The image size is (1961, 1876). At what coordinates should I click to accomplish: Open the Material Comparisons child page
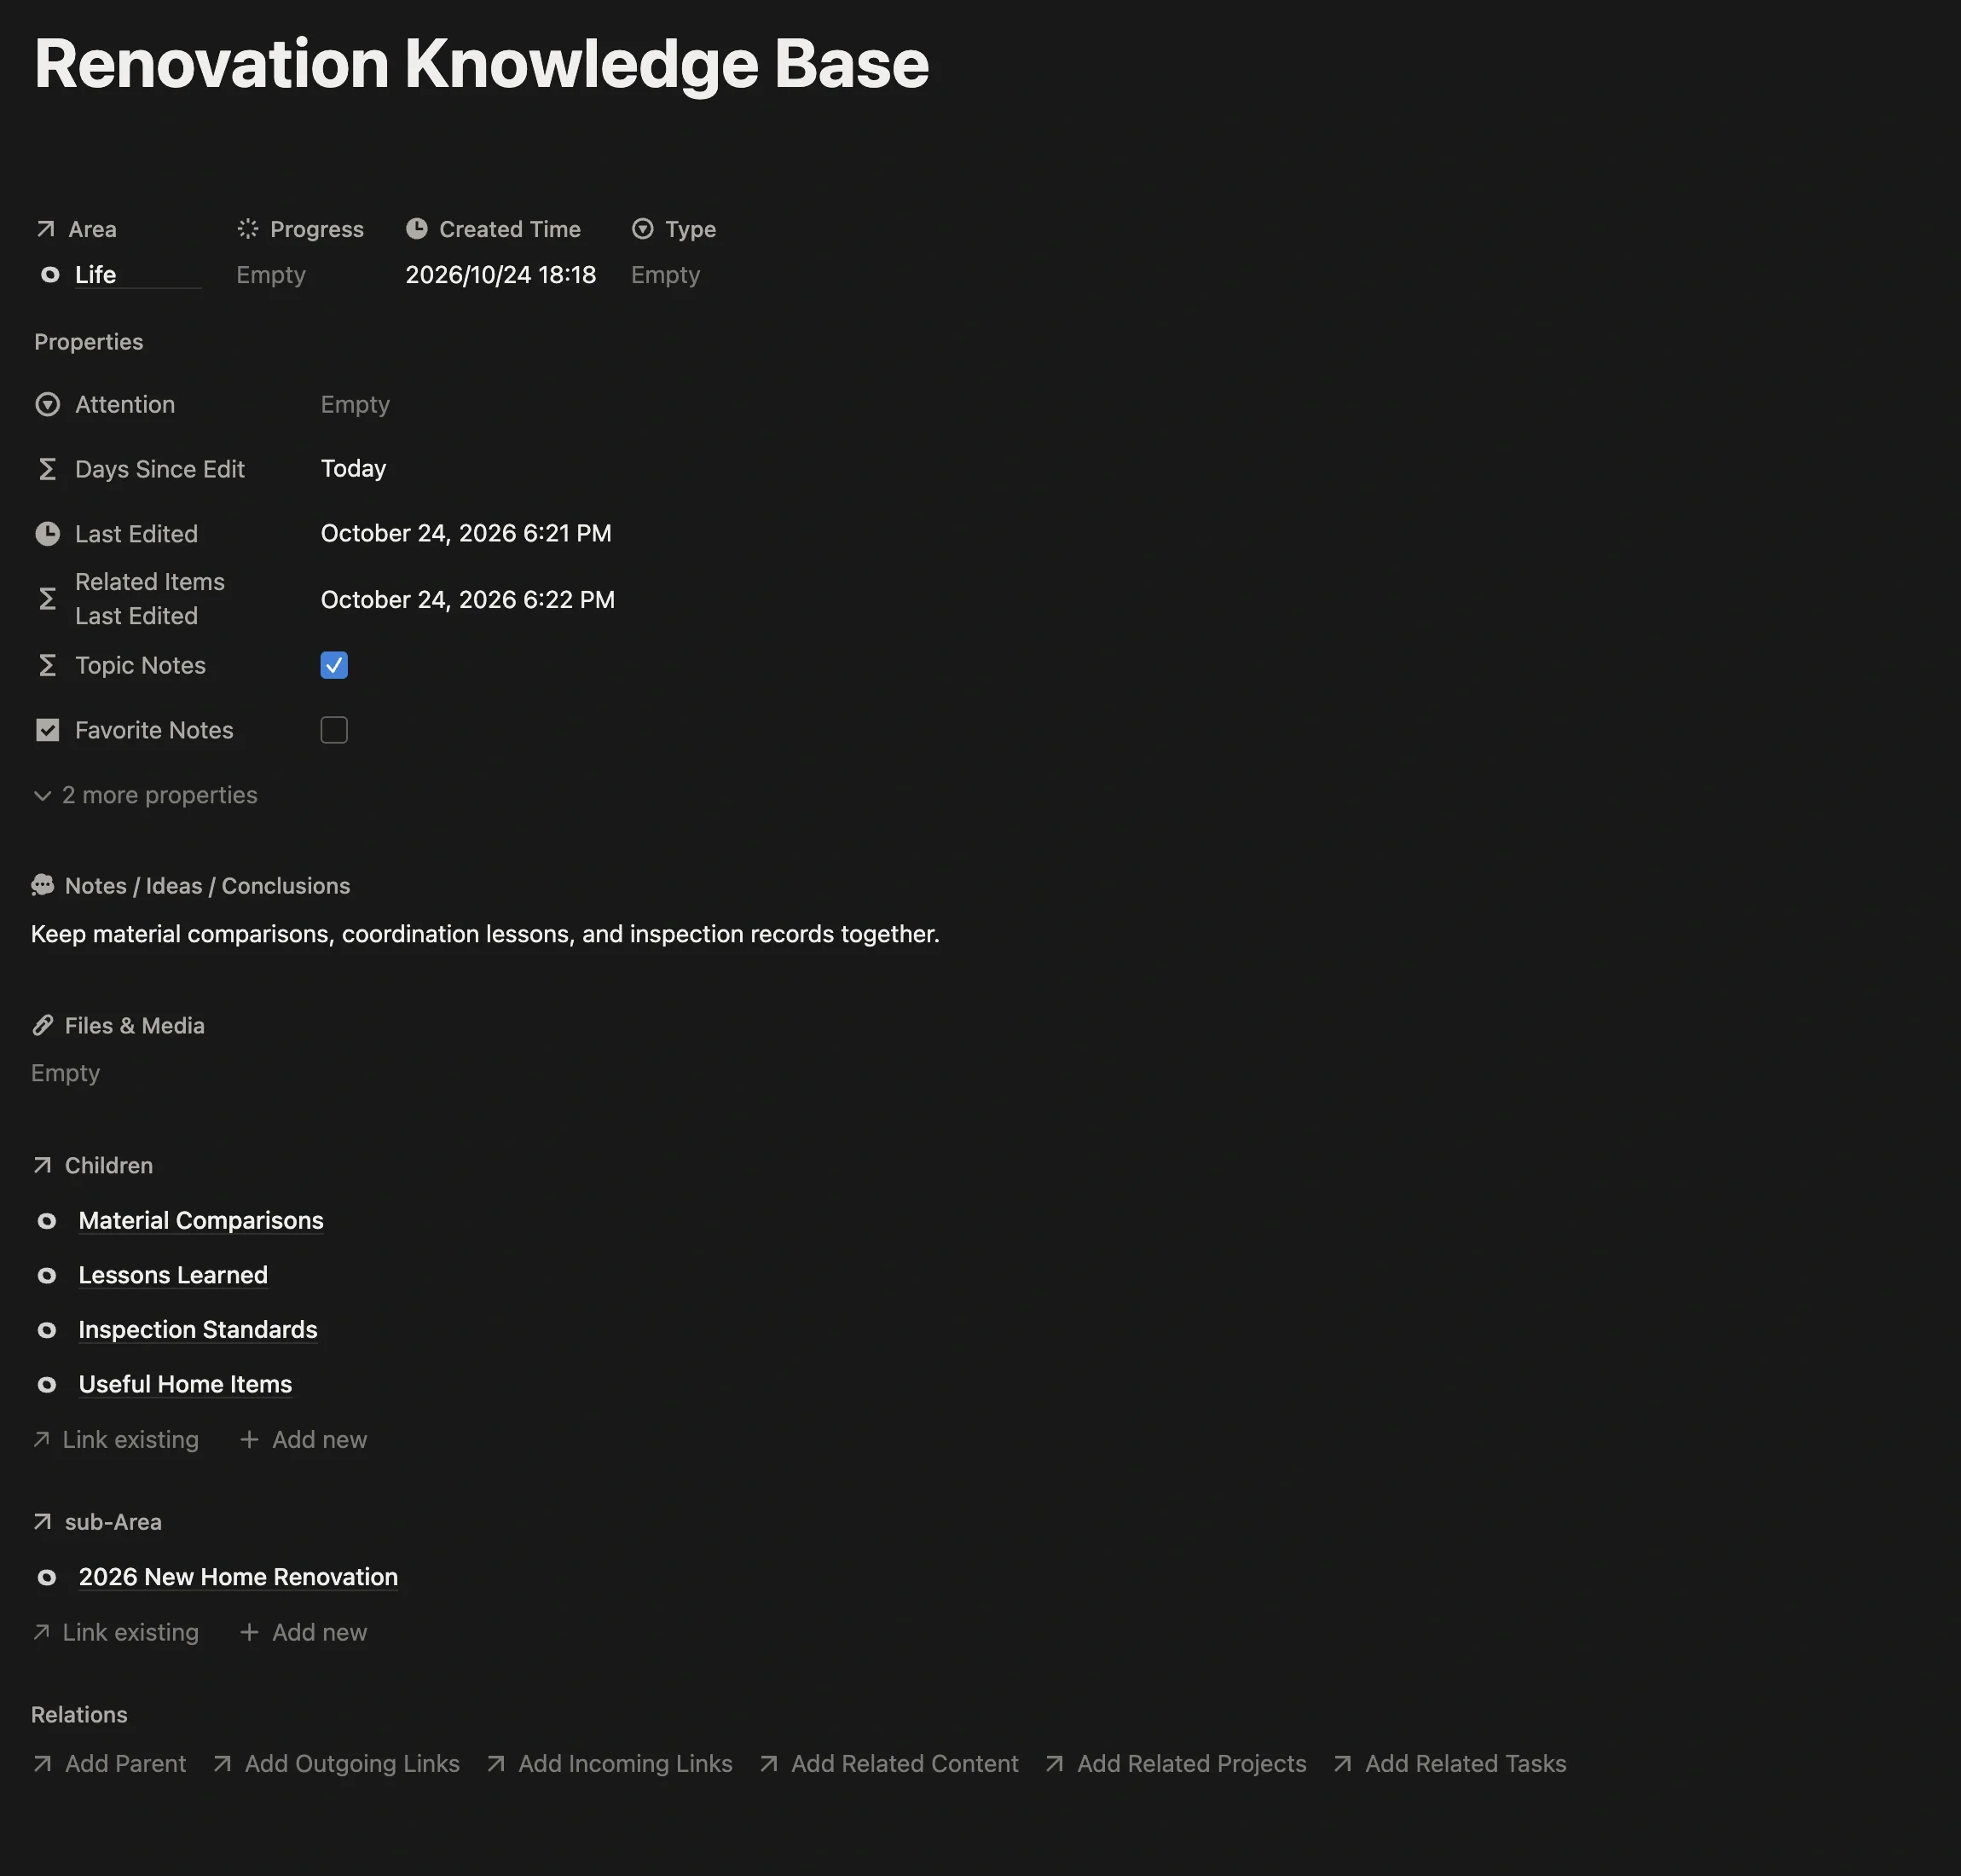point(201,1221)
